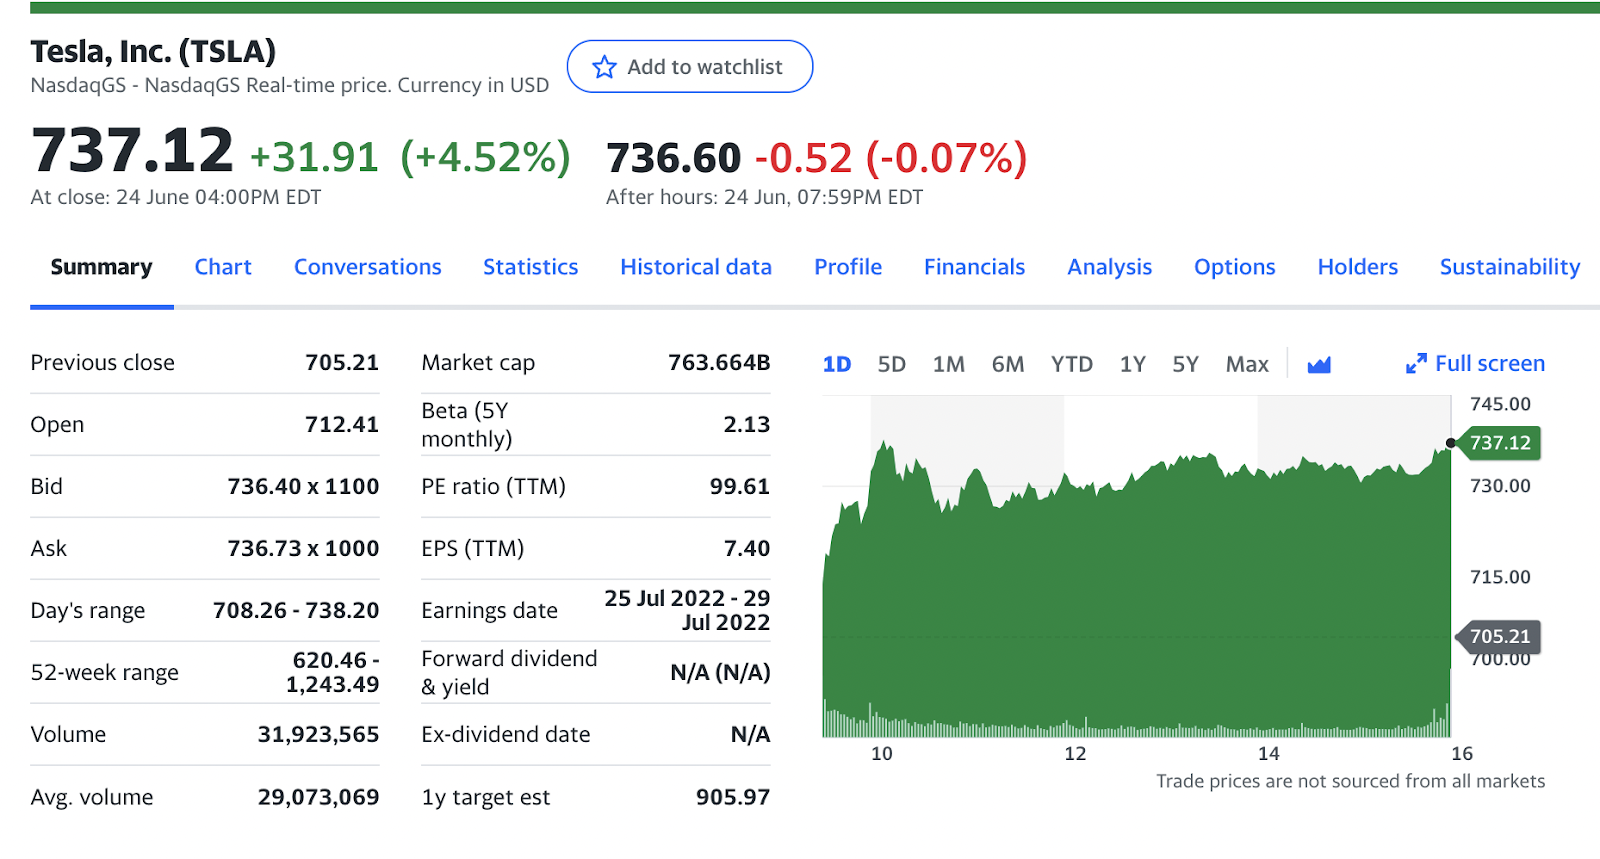Choose the 6M chart range
The width and height of the screenshot is (1600, 859).
(1008, 364)
